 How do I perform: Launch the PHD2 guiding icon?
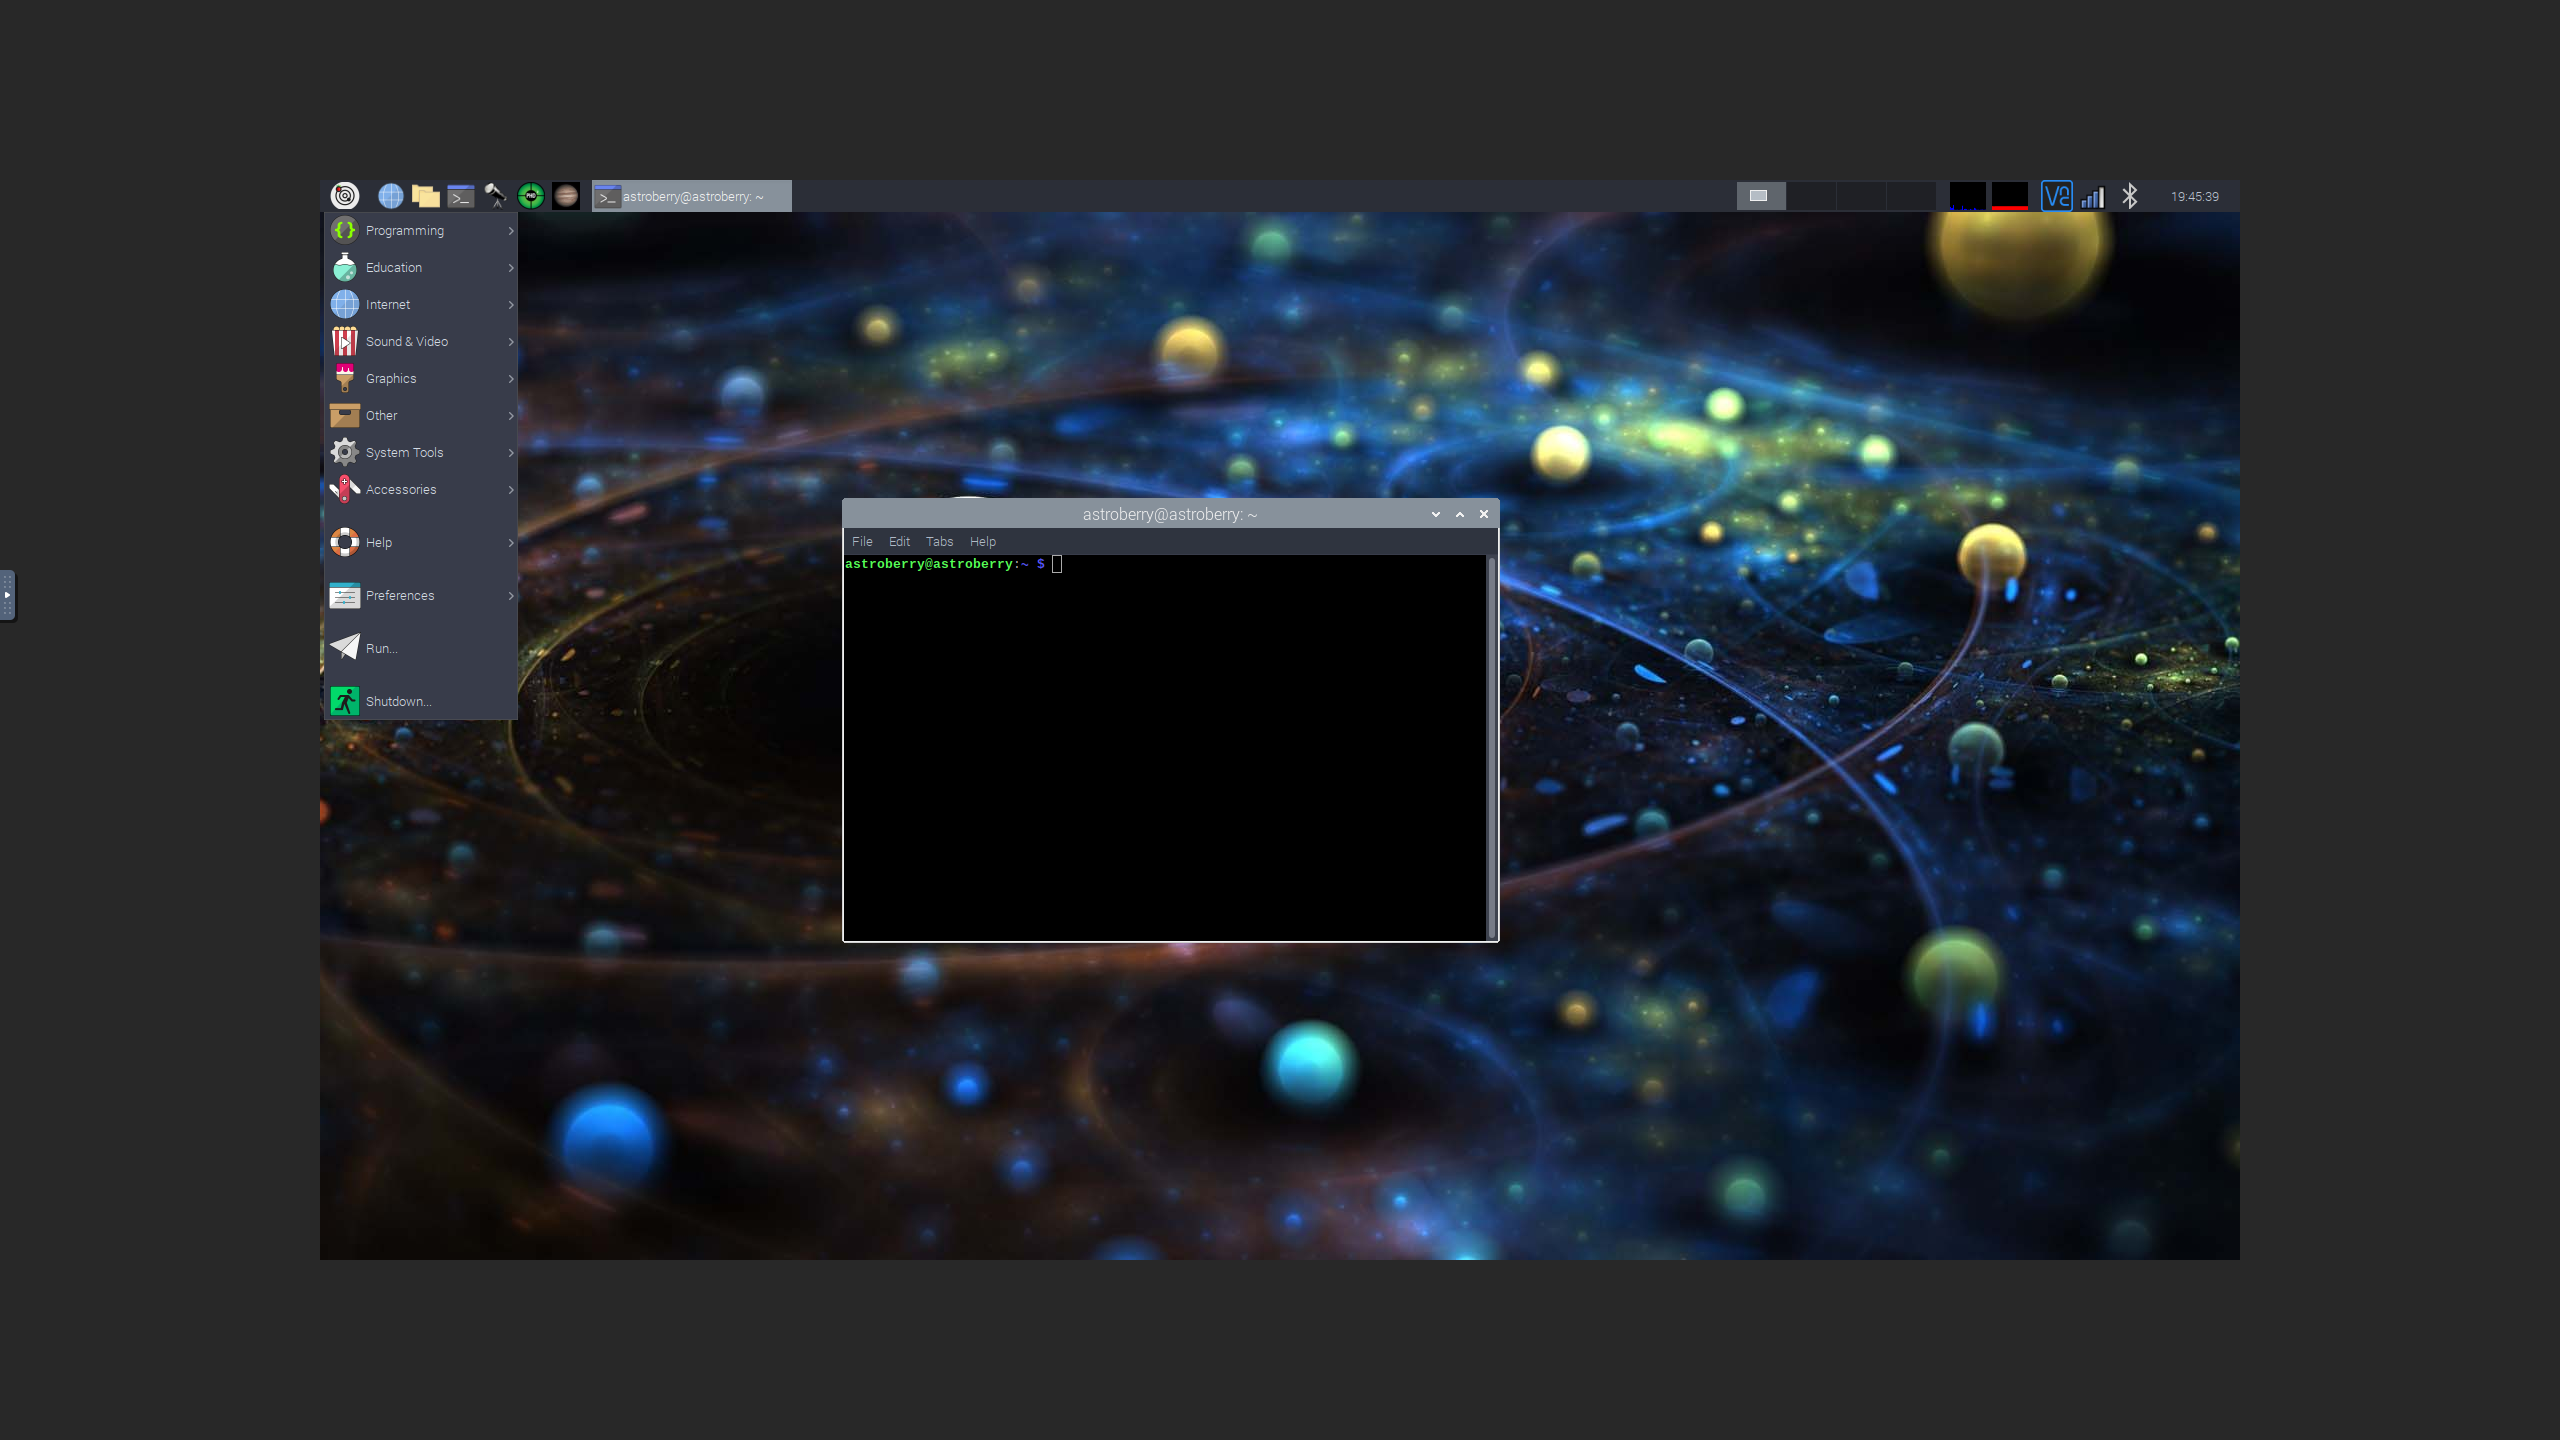pos(531,196)
